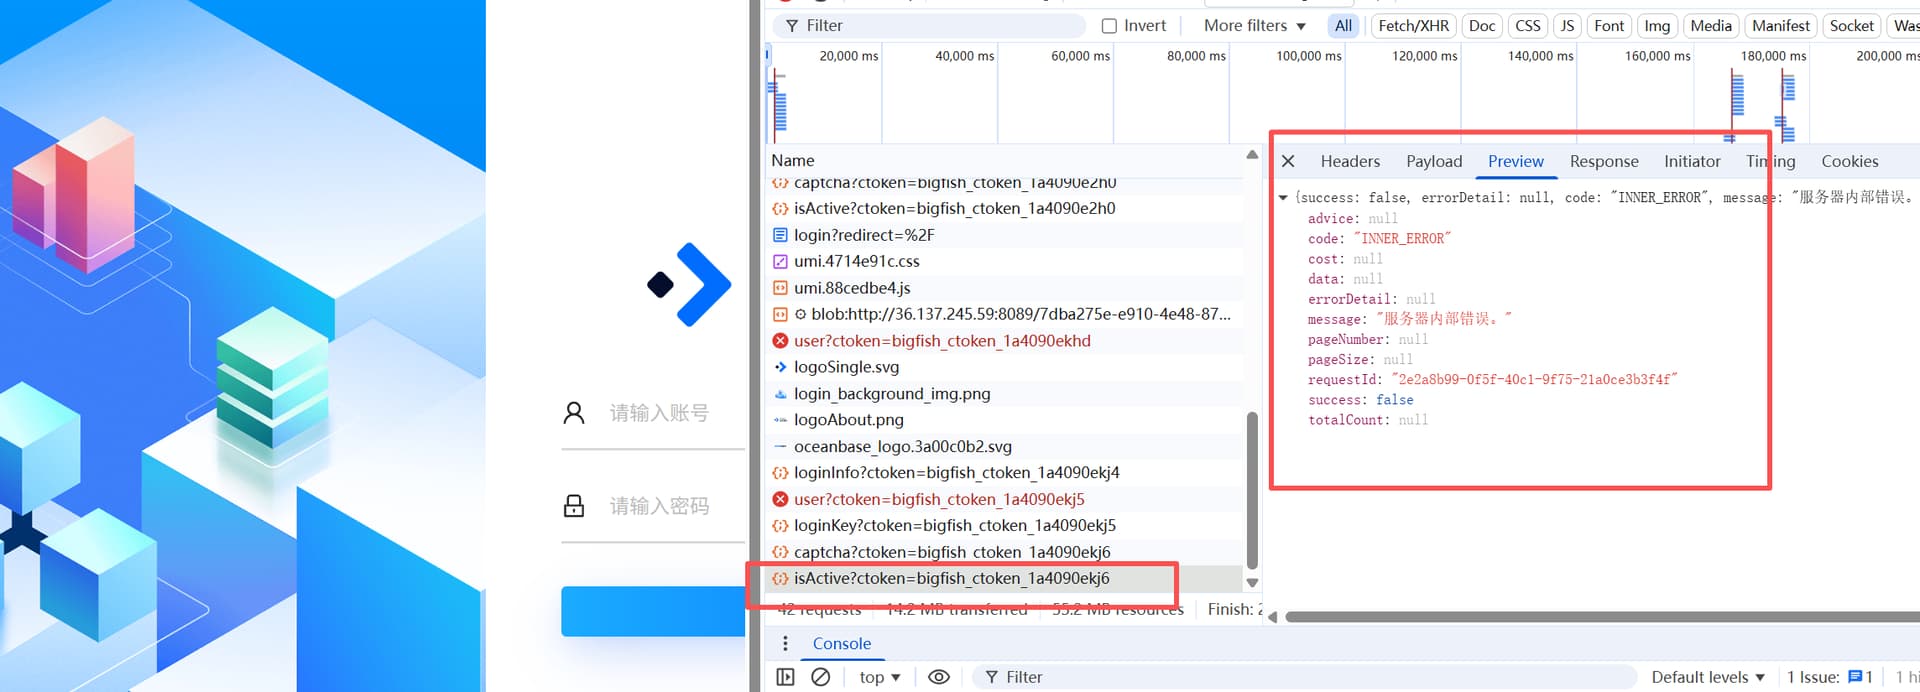1920x692 pixels.
Task: Toggle the Invert filter checkbox
Action: coord(1109,26)
